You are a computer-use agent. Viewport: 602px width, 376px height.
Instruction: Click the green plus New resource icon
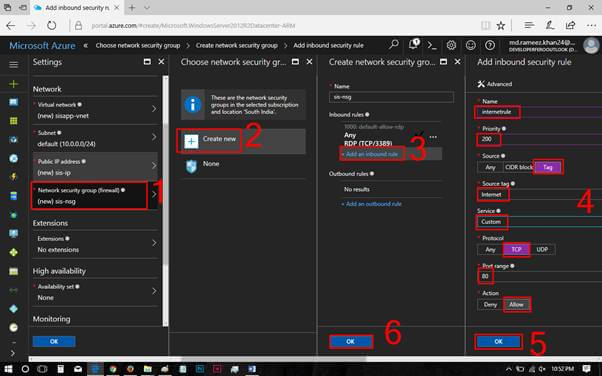click(13, 84)
